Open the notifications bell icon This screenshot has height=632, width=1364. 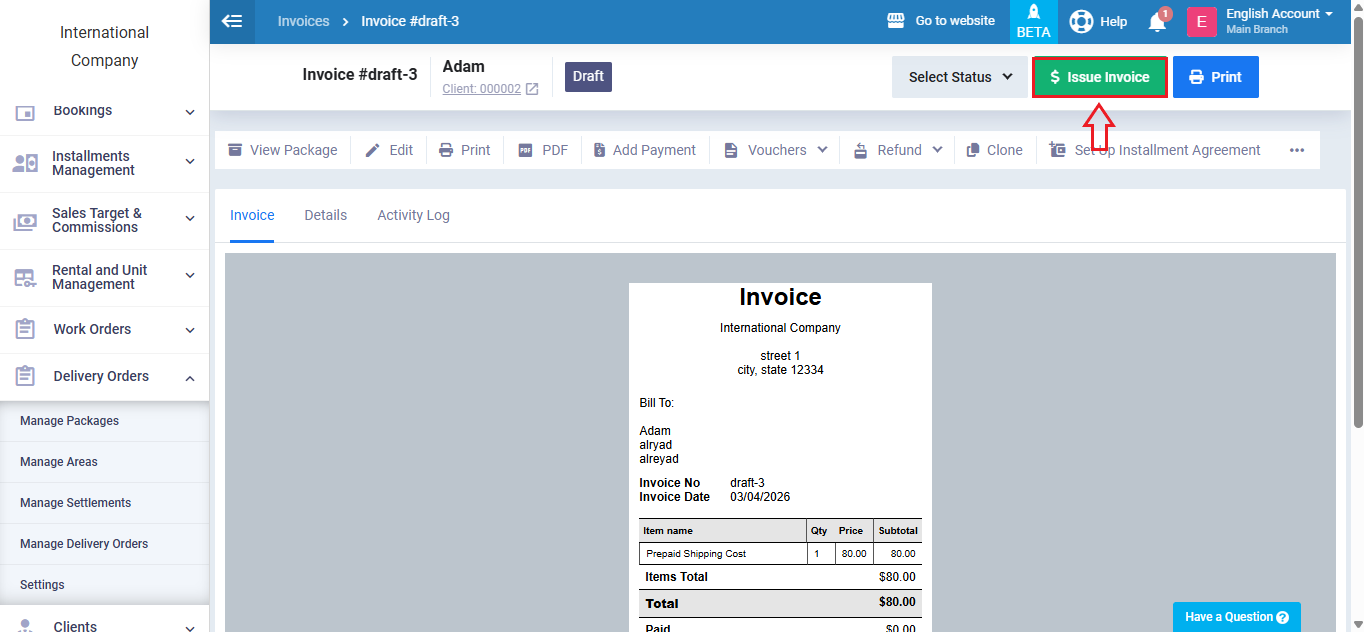(x=1157, y=22)
